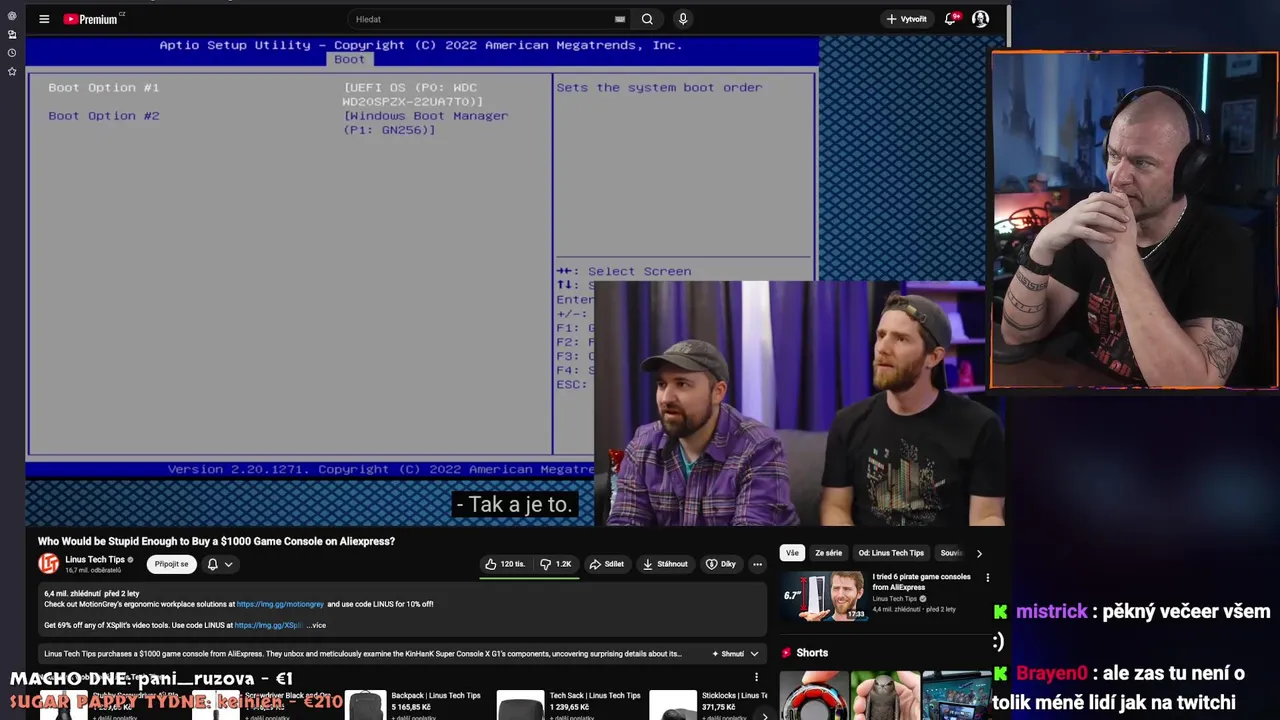Open bookmarks star icon in left sidebar

click(x=12, y=72)
